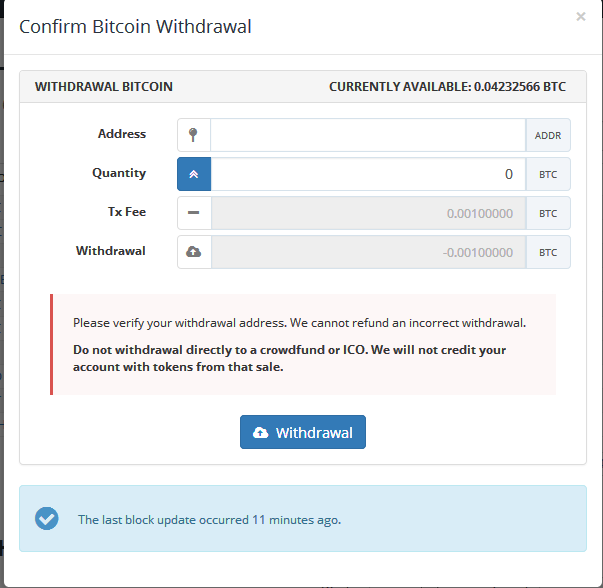This screenshot has height=588, width=603.
Task: Select the Withdrawal net amount field
Action: pyautogui.click(x=367, y=252)
